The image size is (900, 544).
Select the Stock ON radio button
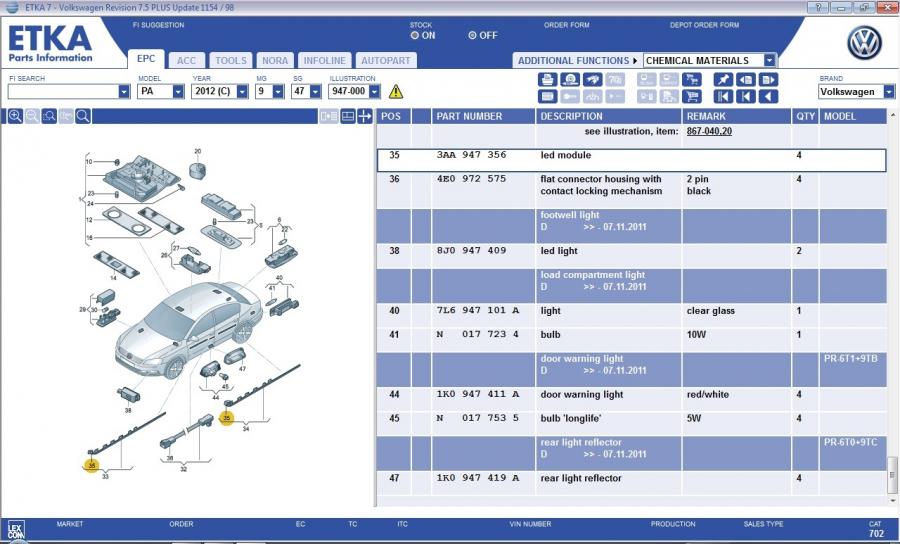pos(415,36)
